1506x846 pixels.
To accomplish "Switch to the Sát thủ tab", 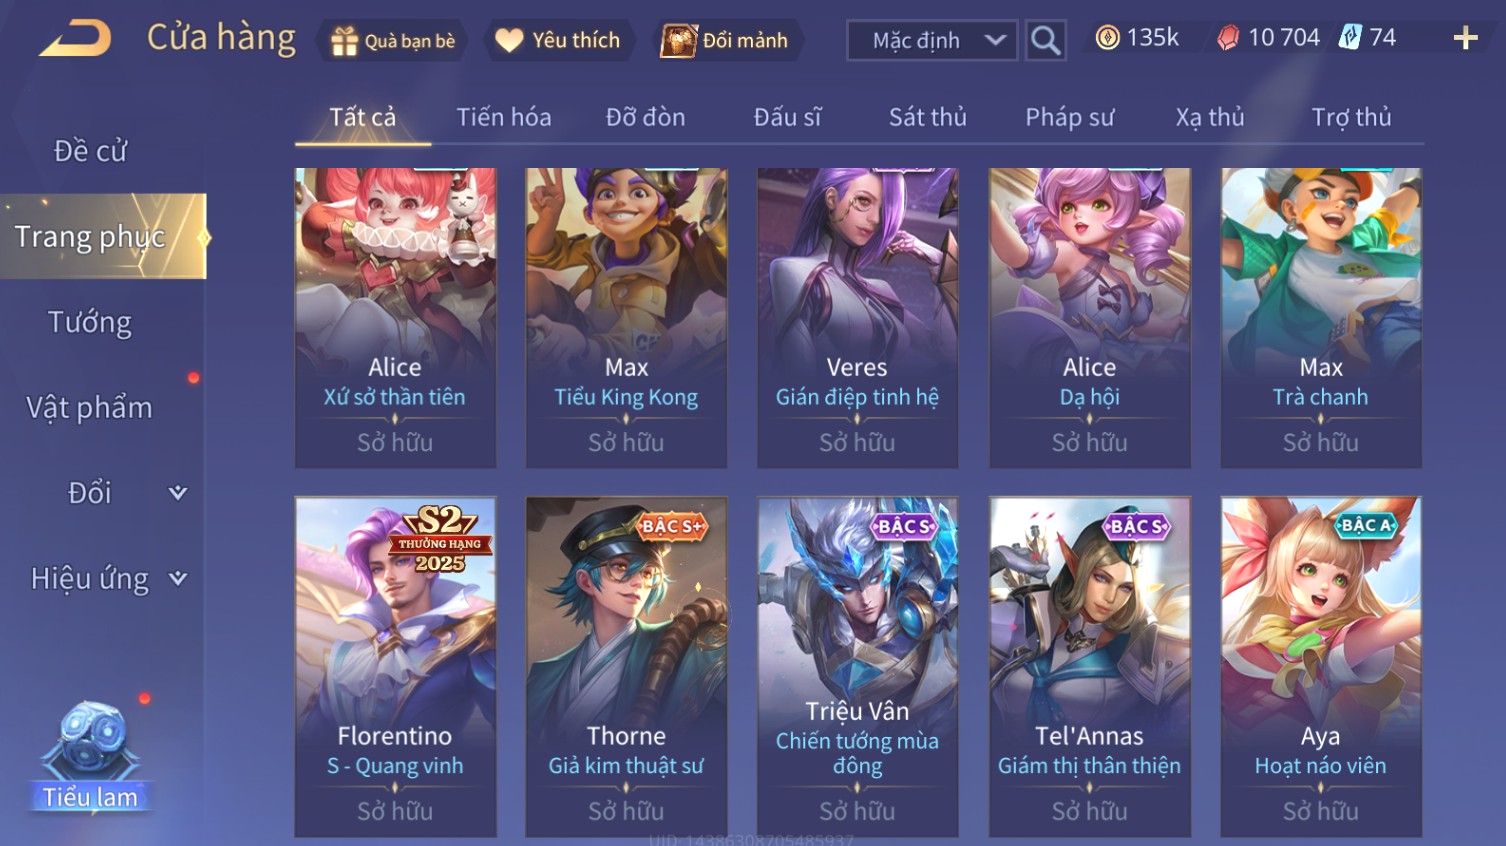I will [x=927, y=117].
